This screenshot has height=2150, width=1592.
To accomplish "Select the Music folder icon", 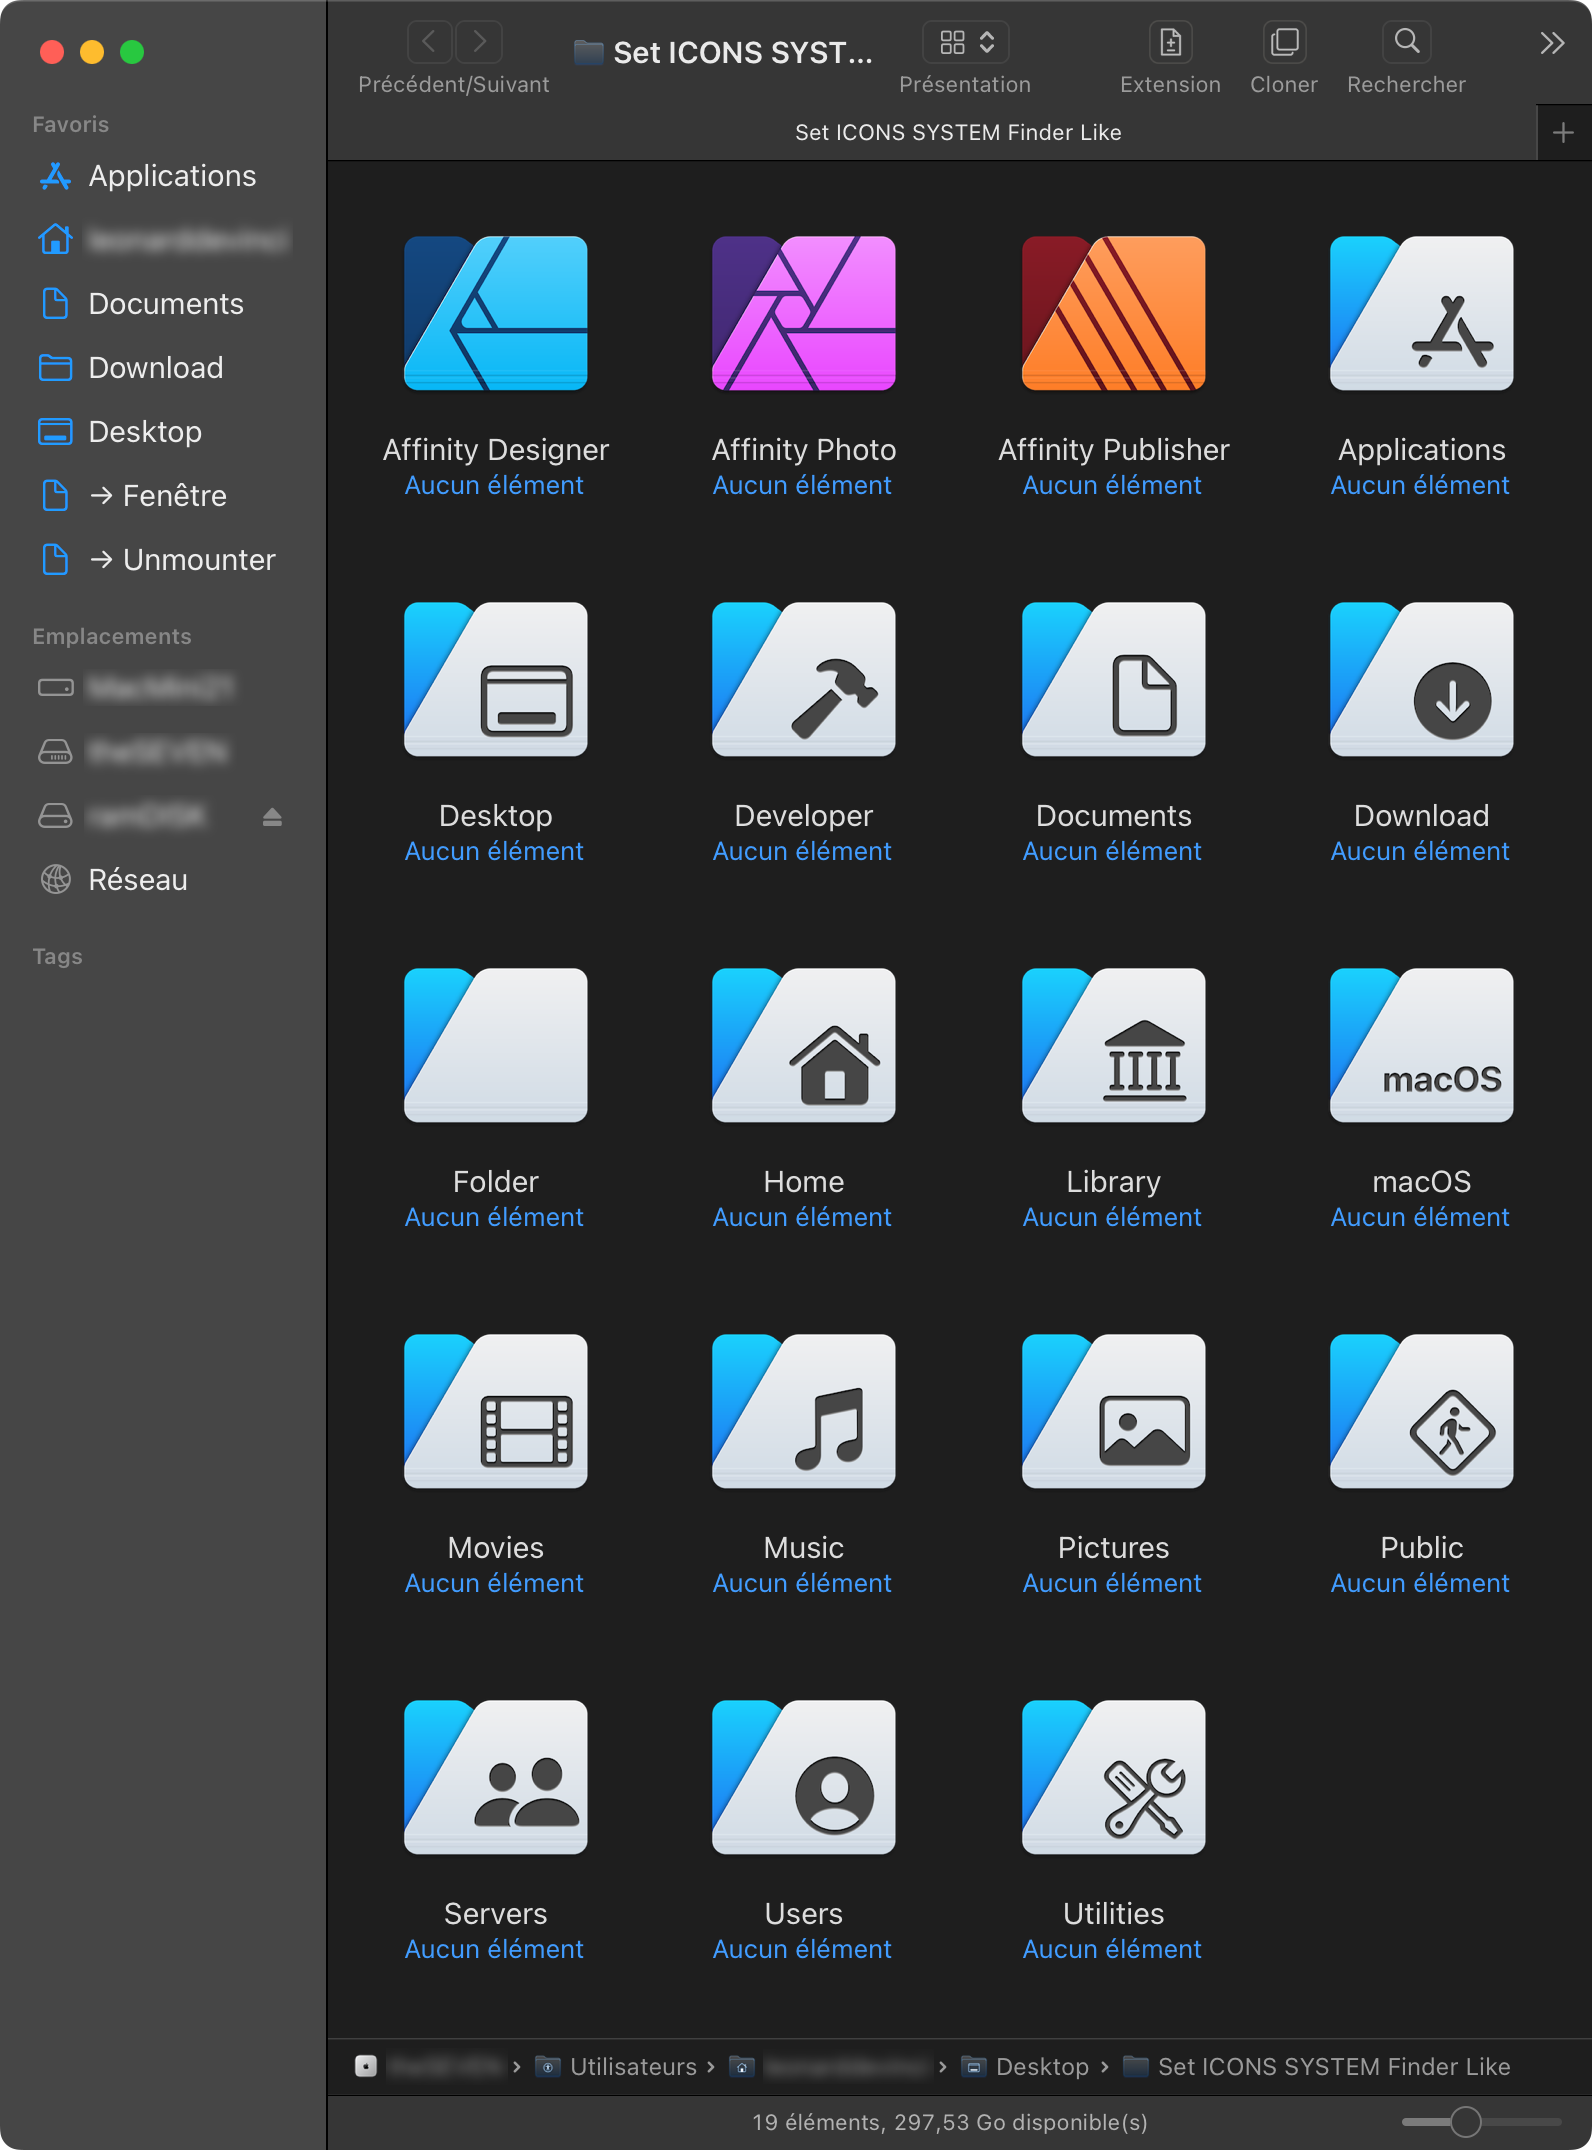I will coord(803,1411).
